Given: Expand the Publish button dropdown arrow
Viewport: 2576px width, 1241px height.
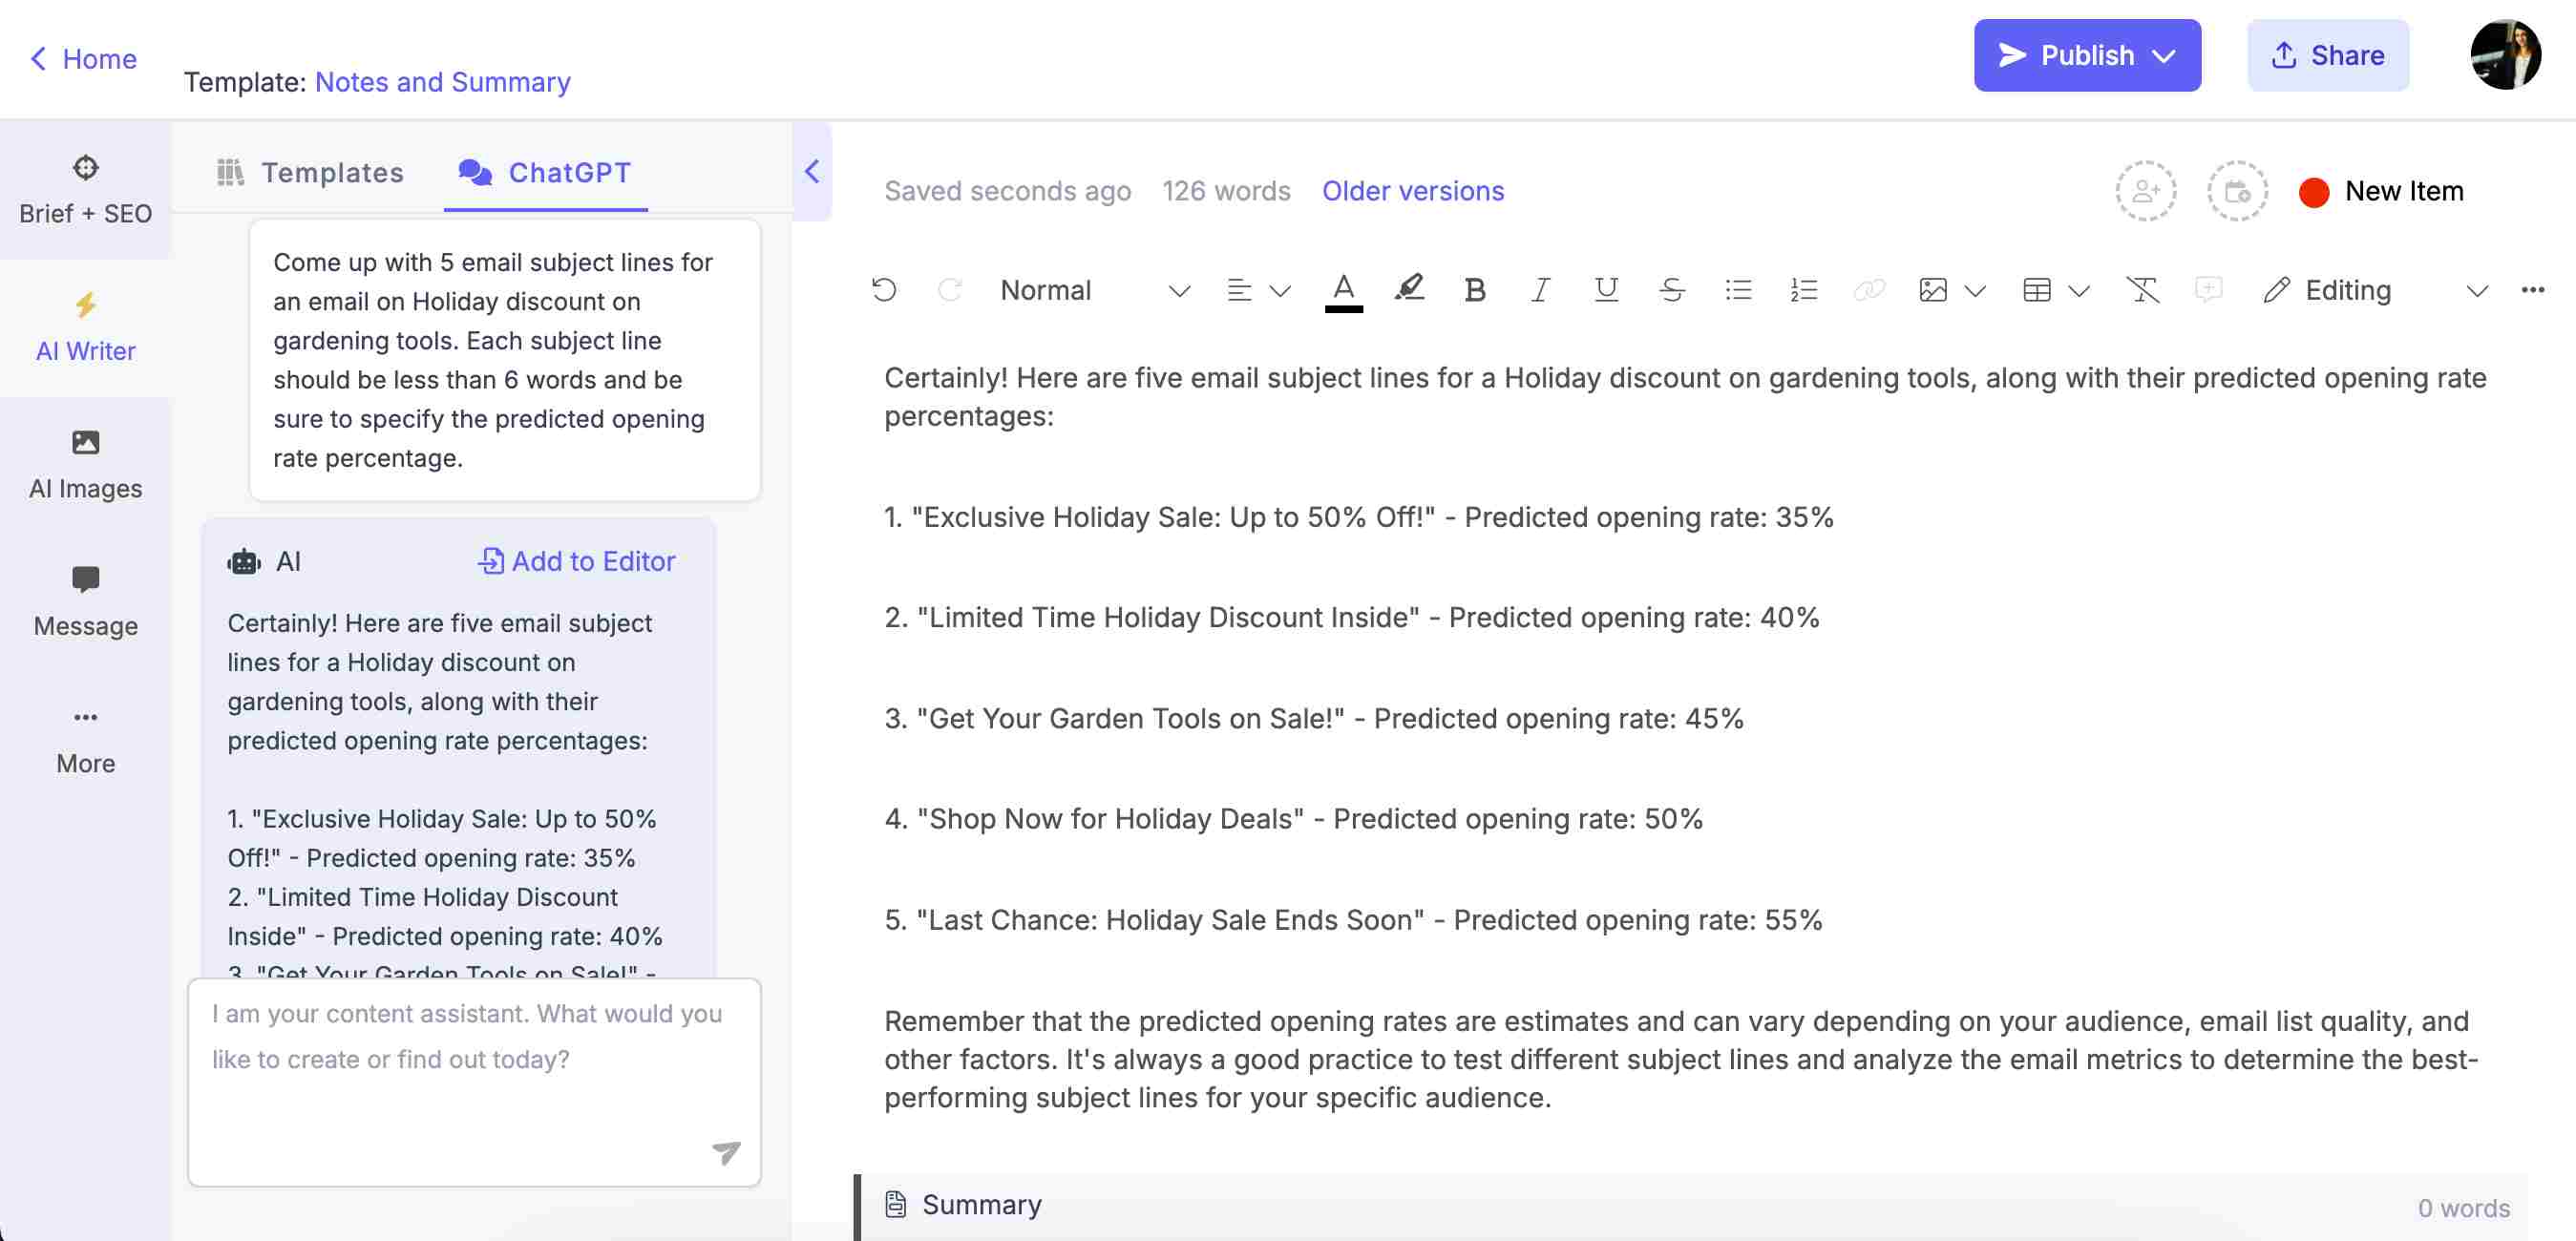Looking at the screenshot, I should point(2163,56).
